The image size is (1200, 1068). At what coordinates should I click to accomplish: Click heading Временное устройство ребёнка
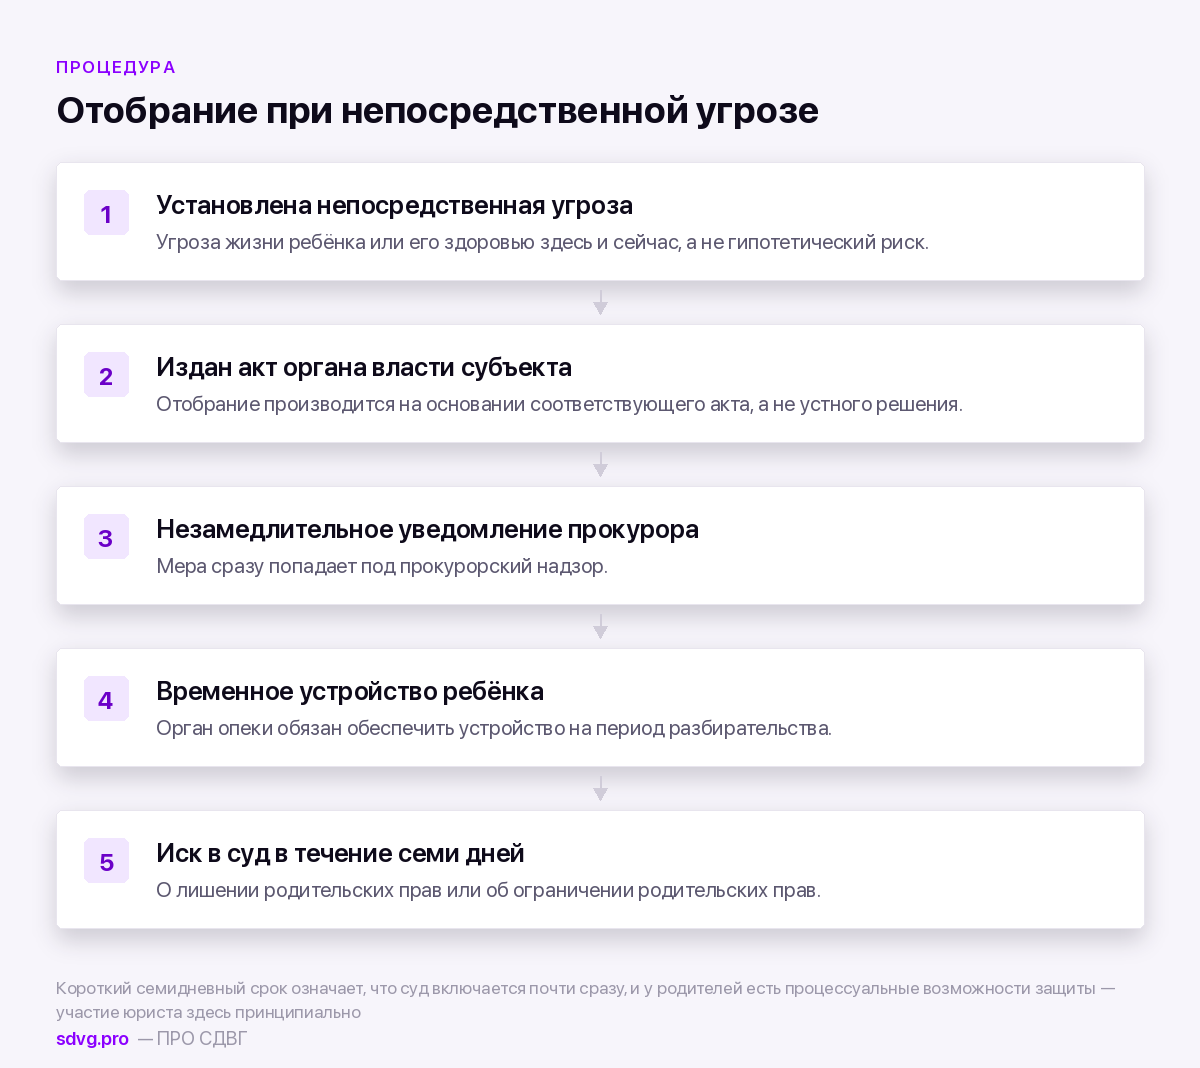pyautogui.click(x=350, y=692)
